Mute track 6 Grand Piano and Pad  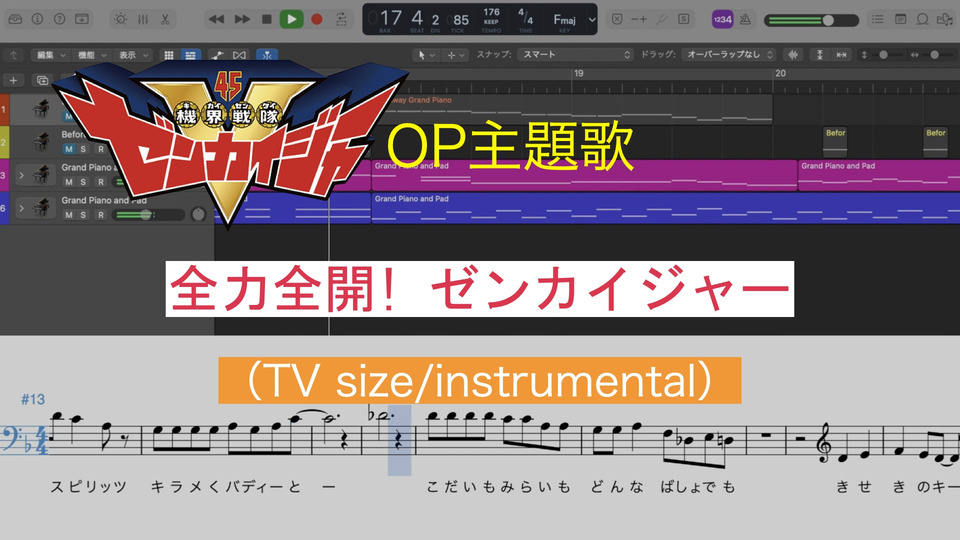pos(69,215)
